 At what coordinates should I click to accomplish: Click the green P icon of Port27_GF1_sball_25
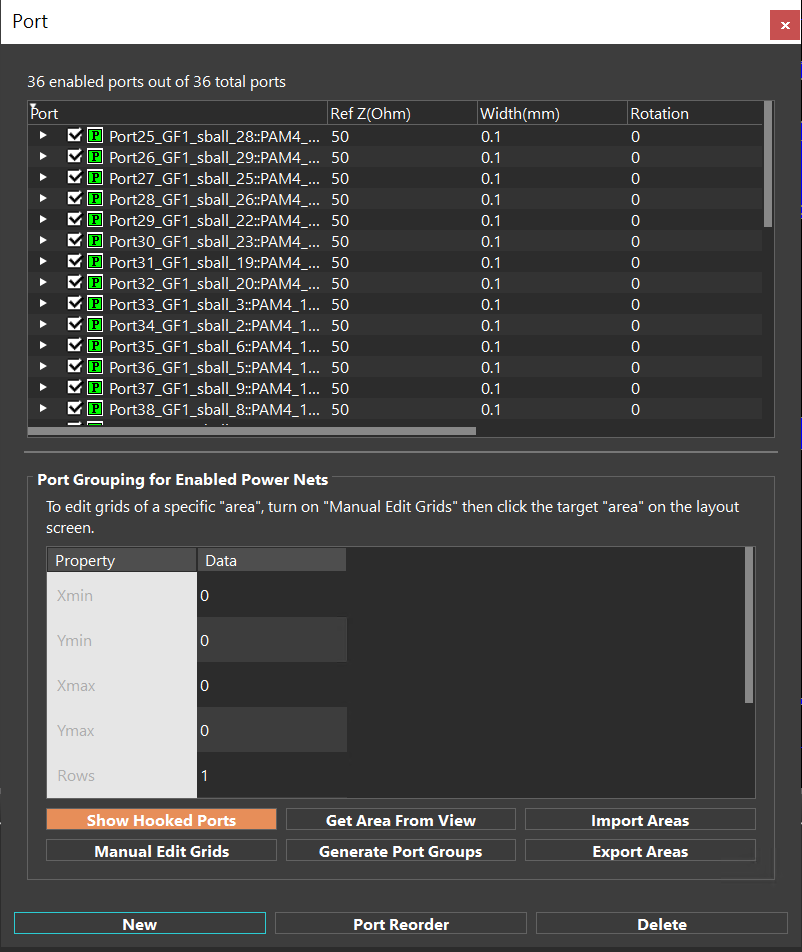point(95,177)
